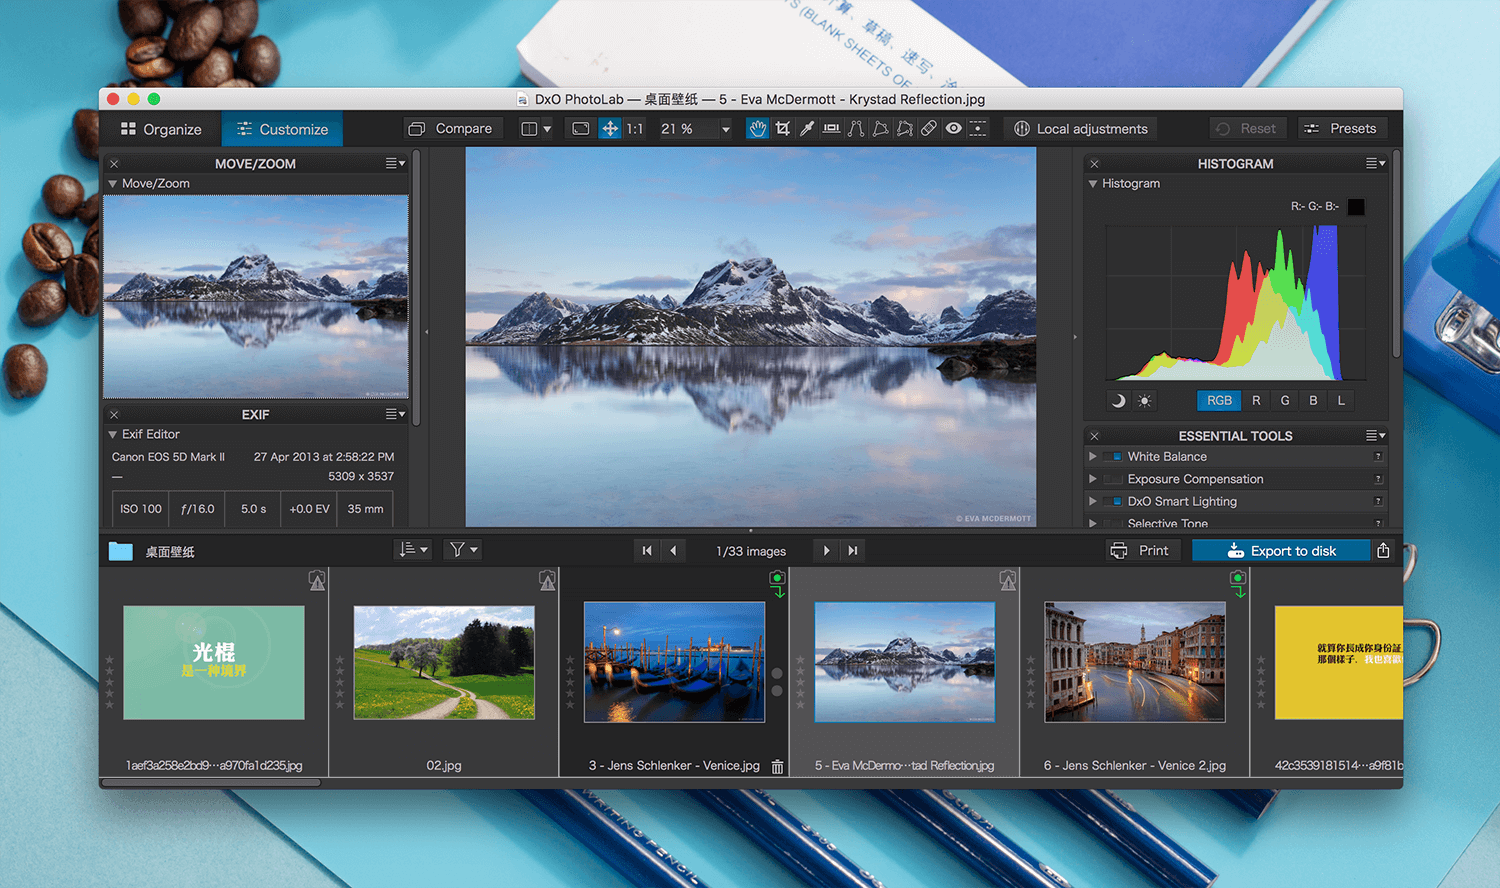
Task: Open help for Exposure Compensation
Action: point(1378,480)
